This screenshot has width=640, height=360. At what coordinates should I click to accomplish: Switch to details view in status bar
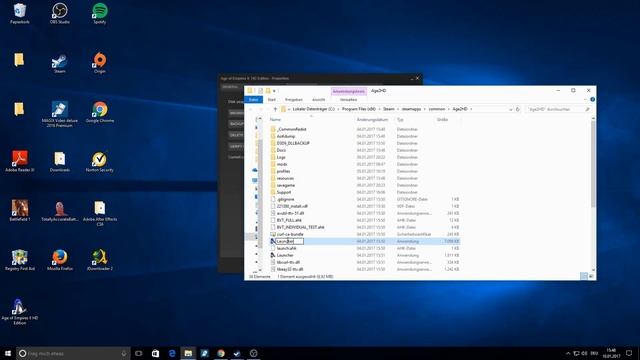[584, 276]
